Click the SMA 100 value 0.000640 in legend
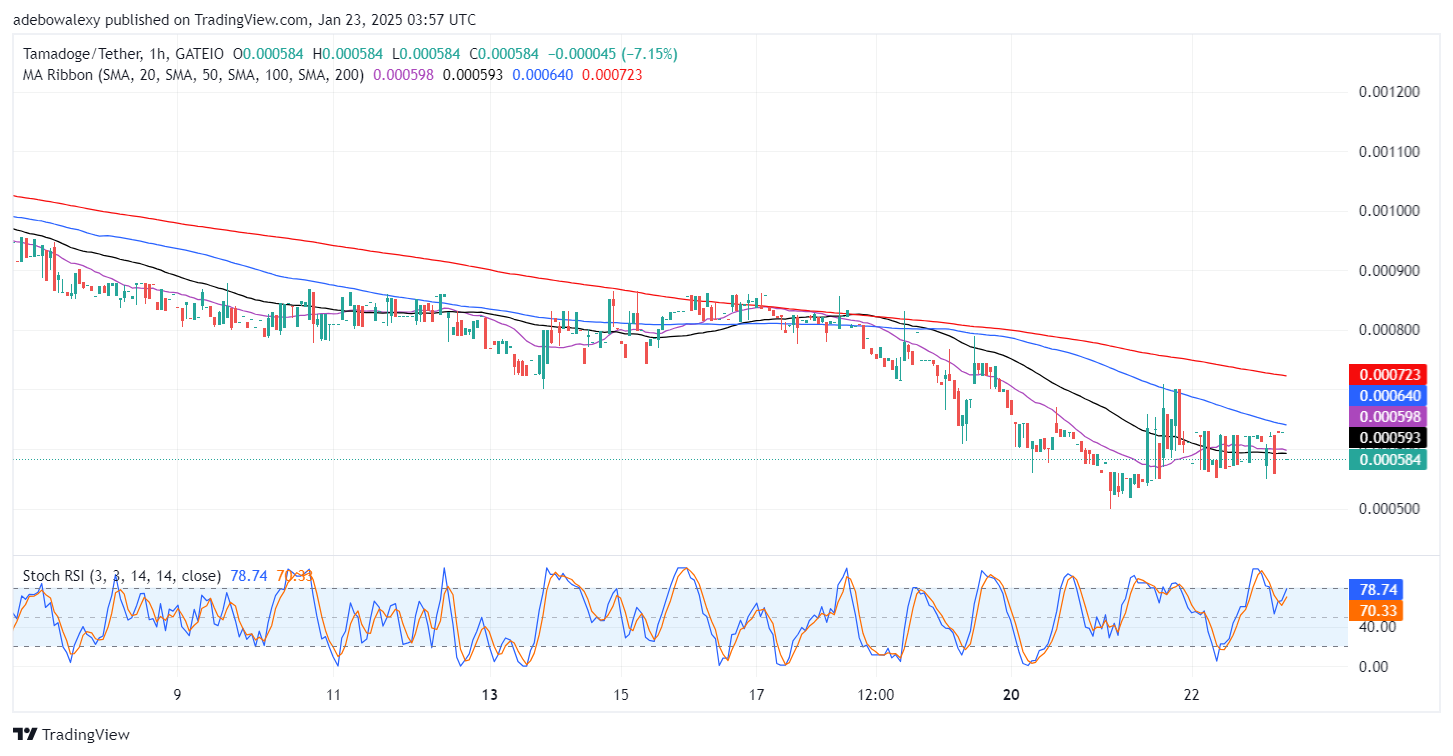 [542, 75]
